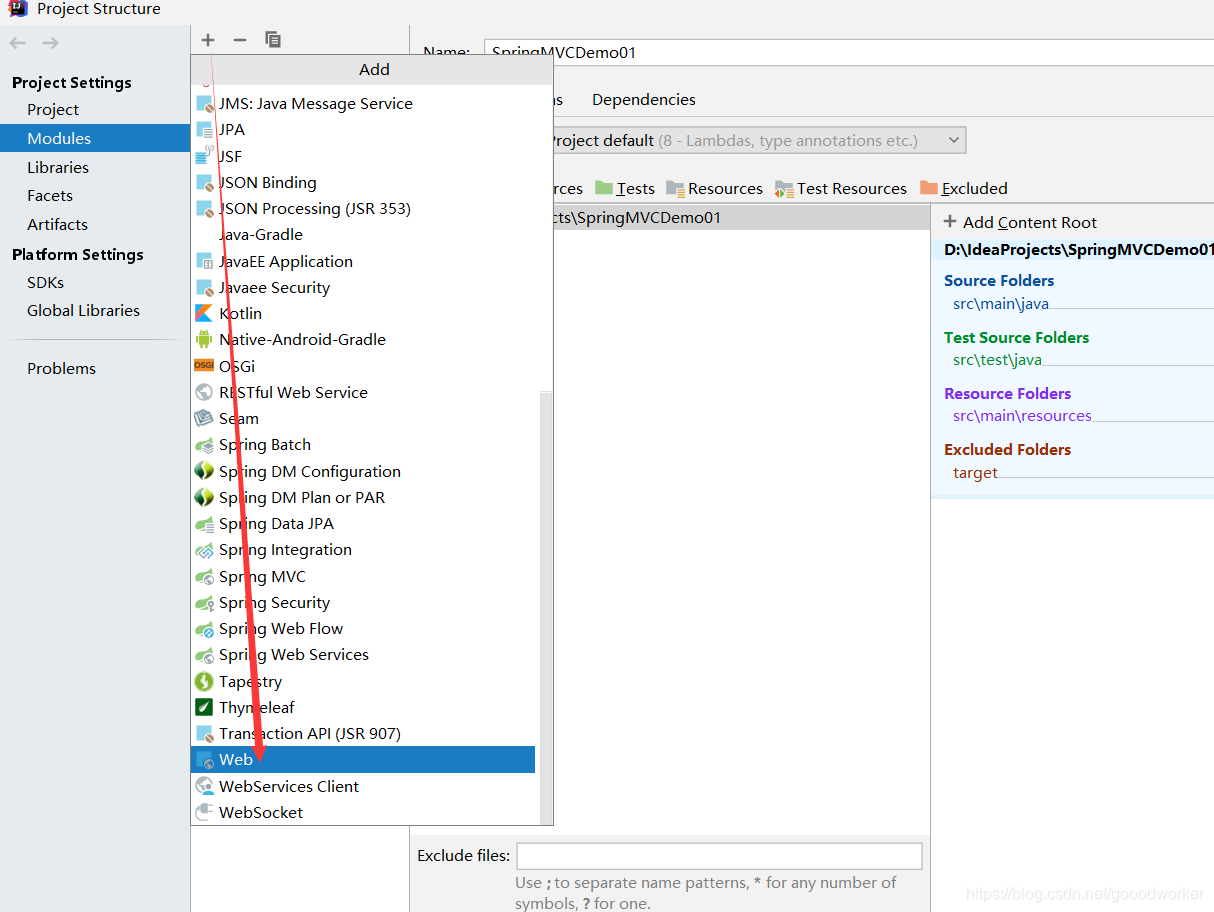Click the Spring DM Plan or PAR icon

(204, 497)
